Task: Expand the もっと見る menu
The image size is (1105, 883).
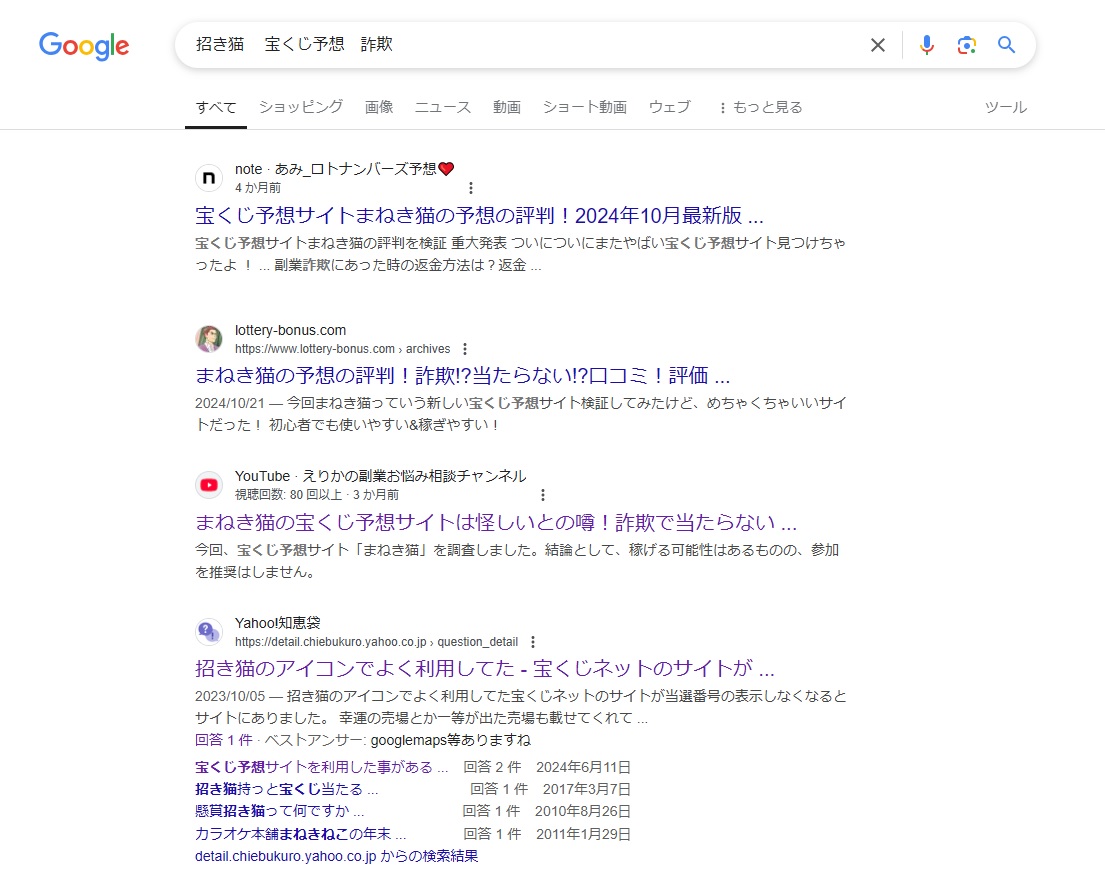Action: click(760, 107)
